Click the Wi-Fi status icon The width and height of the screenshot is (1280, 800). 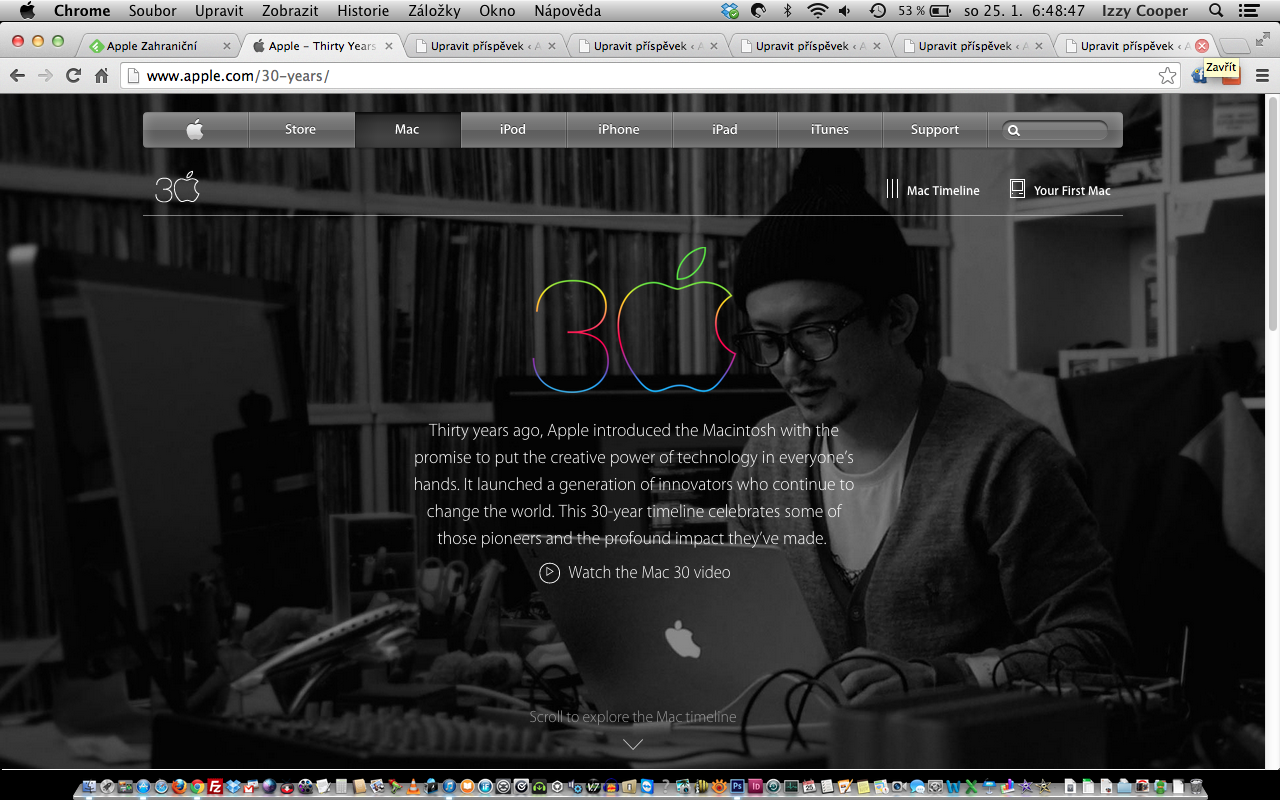click(x=818, y=11)
